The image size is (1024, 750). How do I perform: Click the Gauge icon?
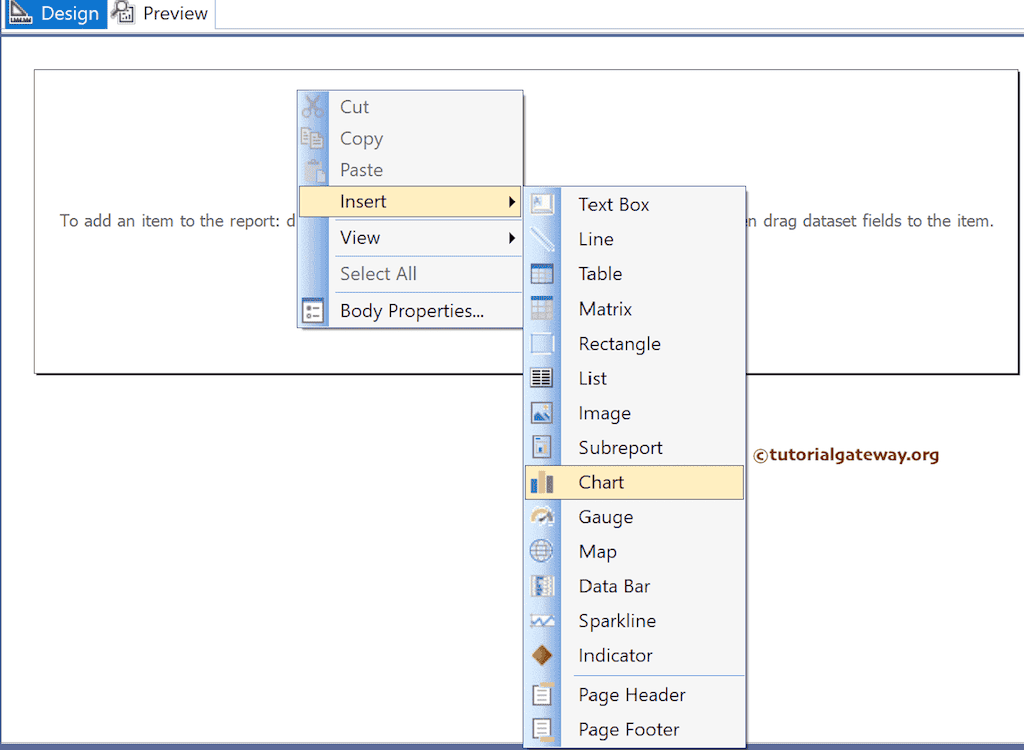(x=542, y=517)
